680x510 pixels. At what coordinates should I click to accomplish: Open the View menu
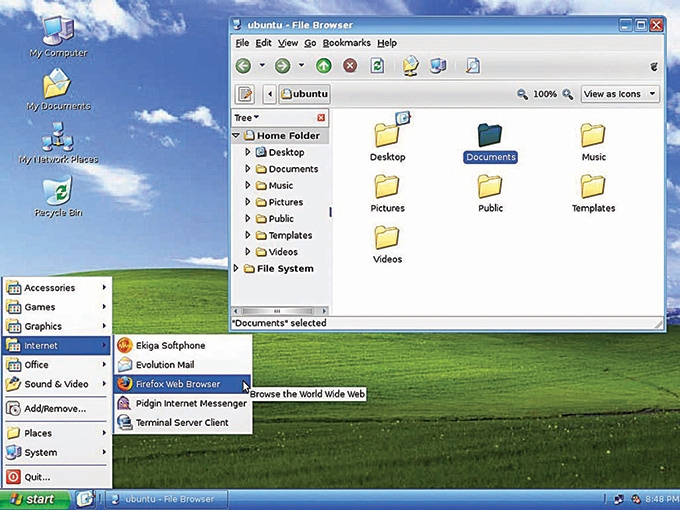point(288,43)
